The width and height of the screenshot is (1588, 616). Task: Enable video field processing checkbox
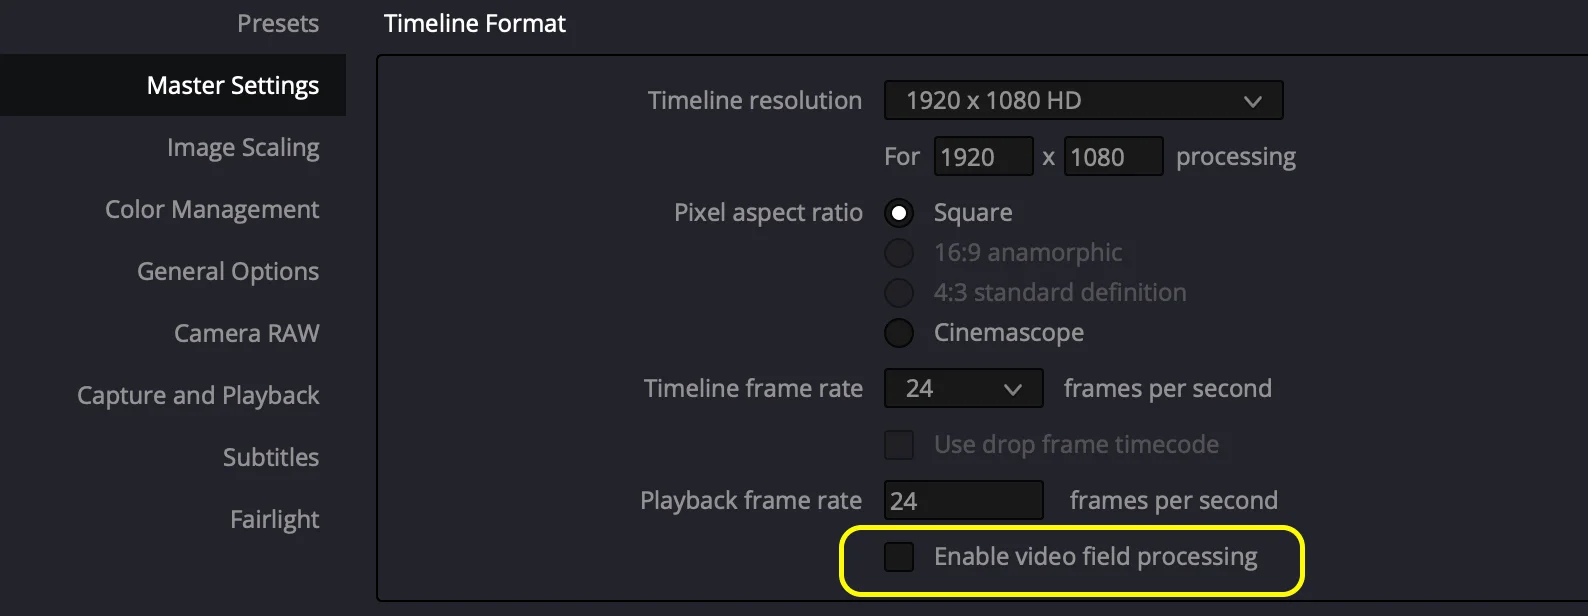899,557
